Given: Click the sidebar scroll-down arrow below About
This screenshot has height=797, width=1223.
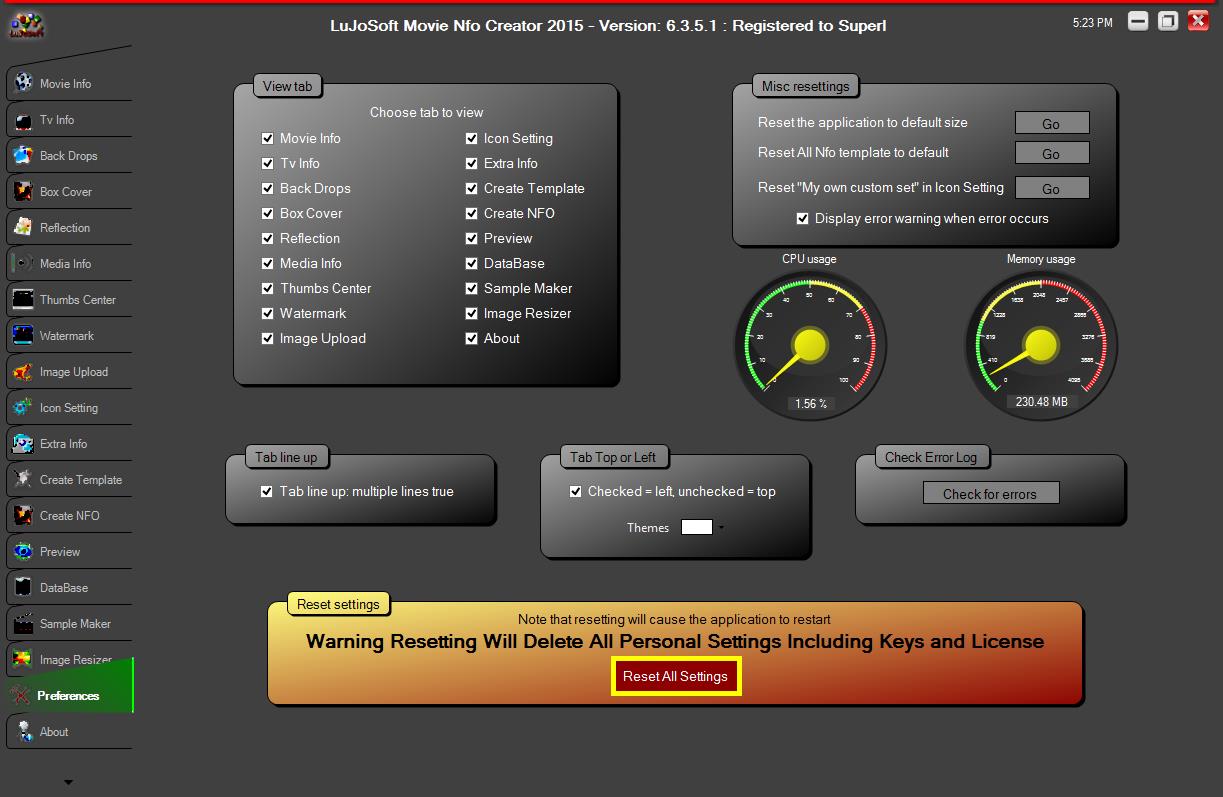Looking at the screenshot, I should point(68,782).
